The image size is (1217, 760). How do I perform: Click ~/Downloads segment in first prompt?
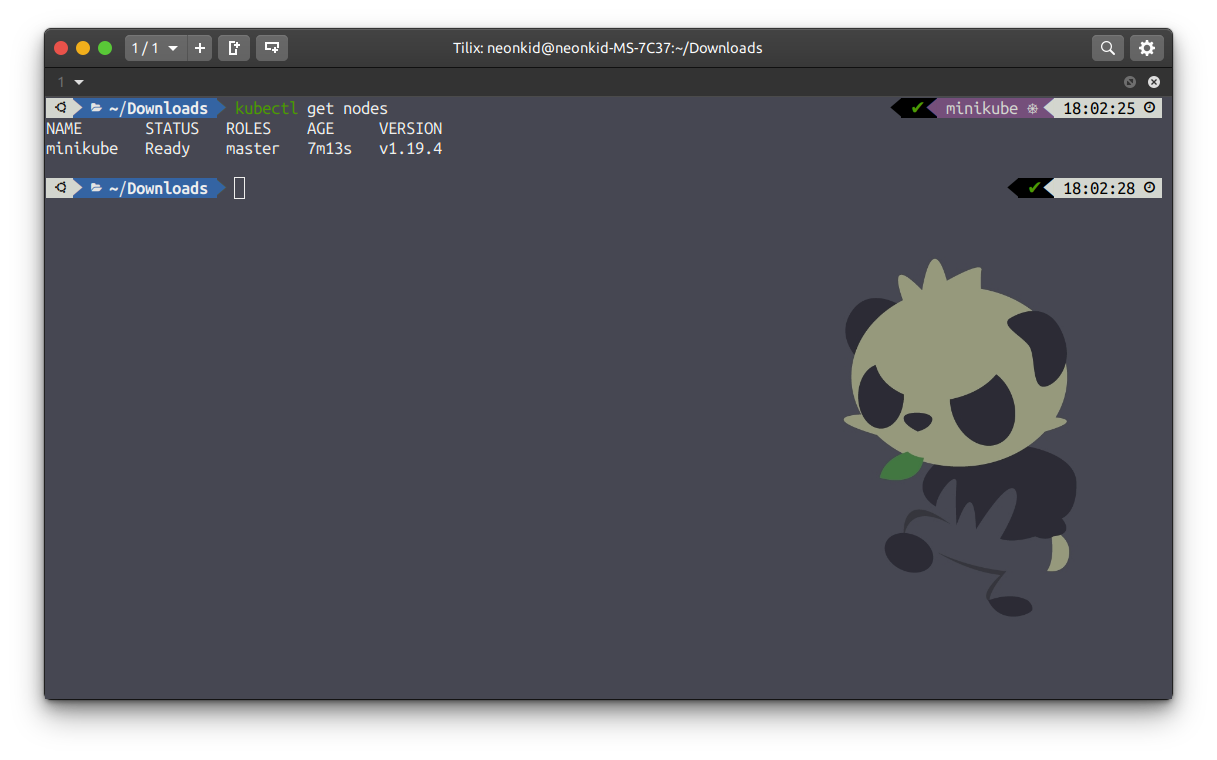pos(149,108)
